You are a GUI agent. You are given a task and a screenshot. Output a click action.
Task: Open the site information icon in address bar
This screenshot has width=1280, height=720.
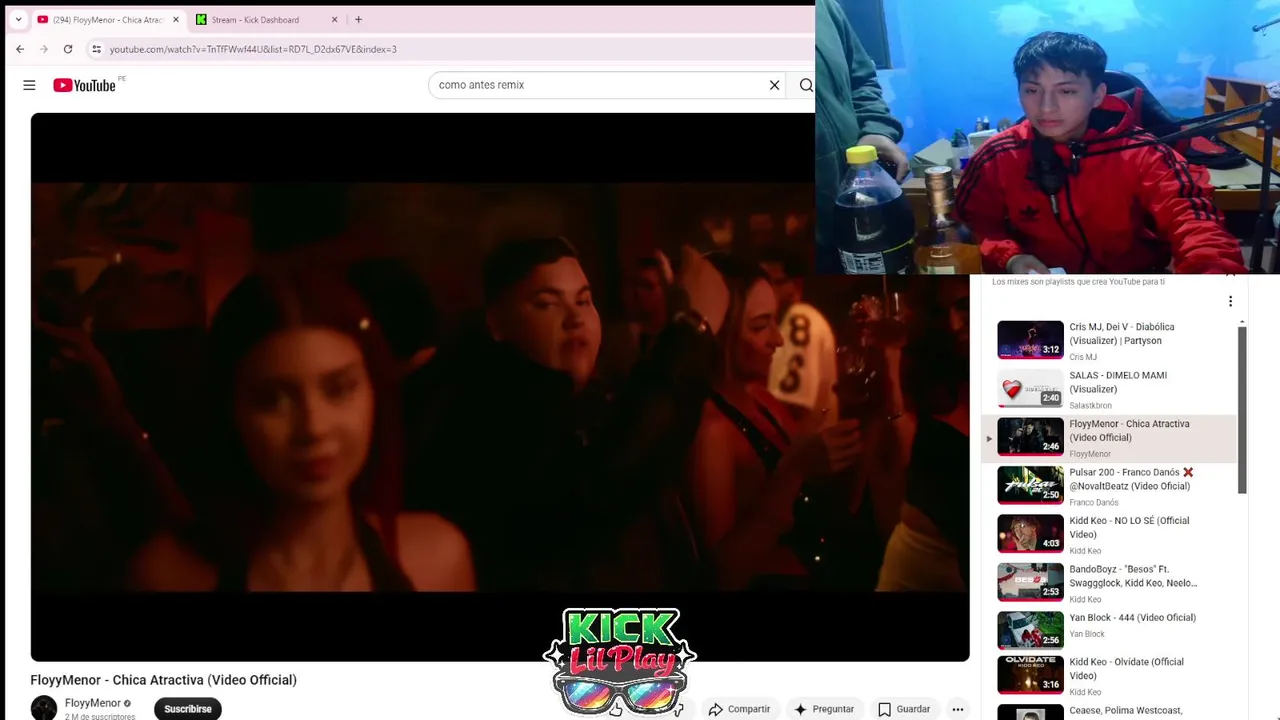(x=96, y=49)
